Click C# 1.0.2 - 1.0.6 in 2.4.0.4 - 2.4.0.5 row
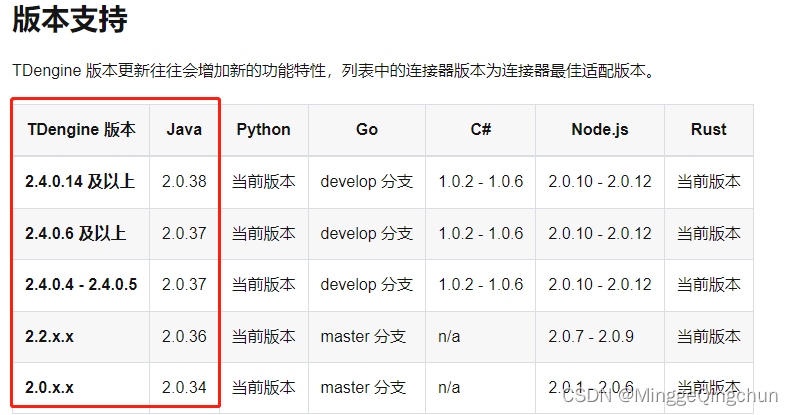 480,285
